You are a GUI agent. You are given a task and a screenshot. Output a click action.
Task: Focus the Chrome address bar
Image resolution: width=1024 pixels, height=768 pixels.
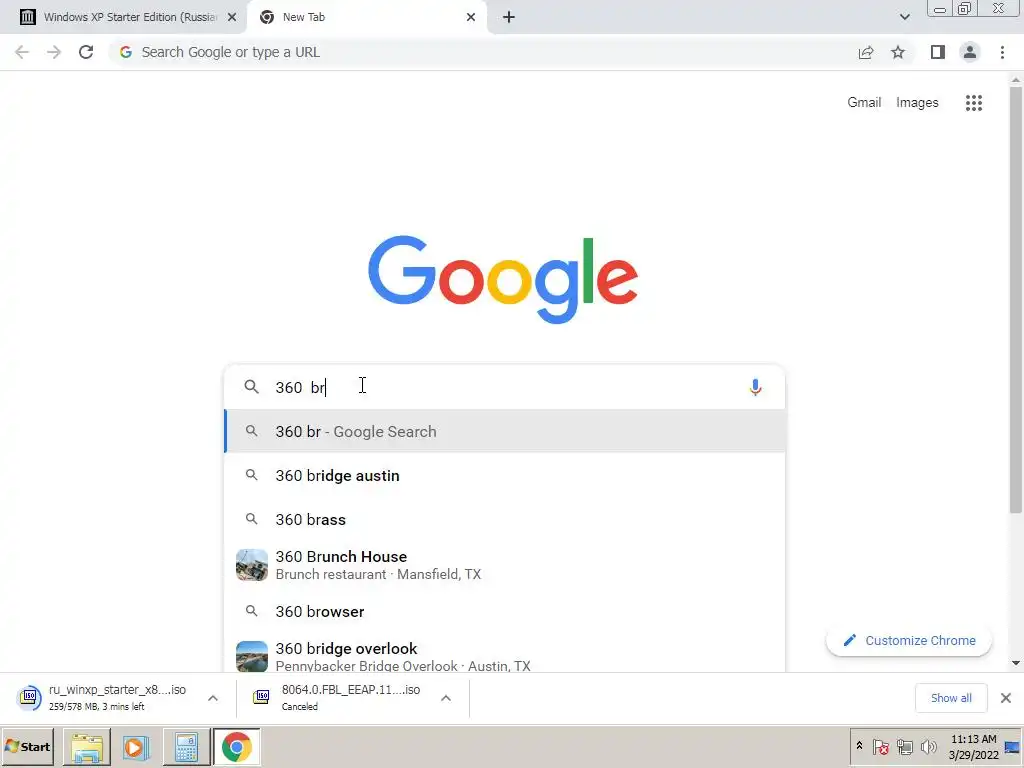pyautogui.click(x=483, y=52)
